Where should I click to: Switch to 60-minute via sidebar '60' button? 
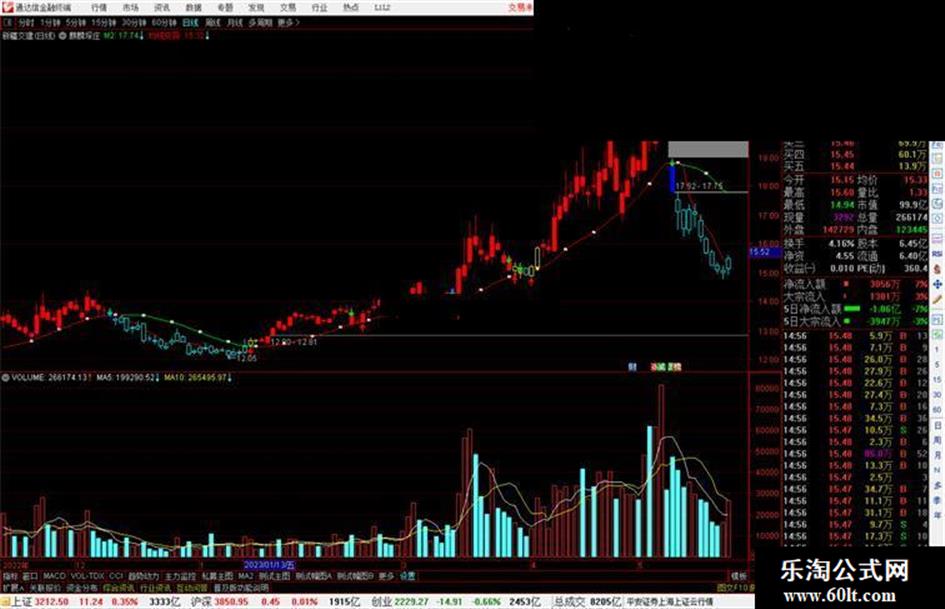(x=937, y=410)
